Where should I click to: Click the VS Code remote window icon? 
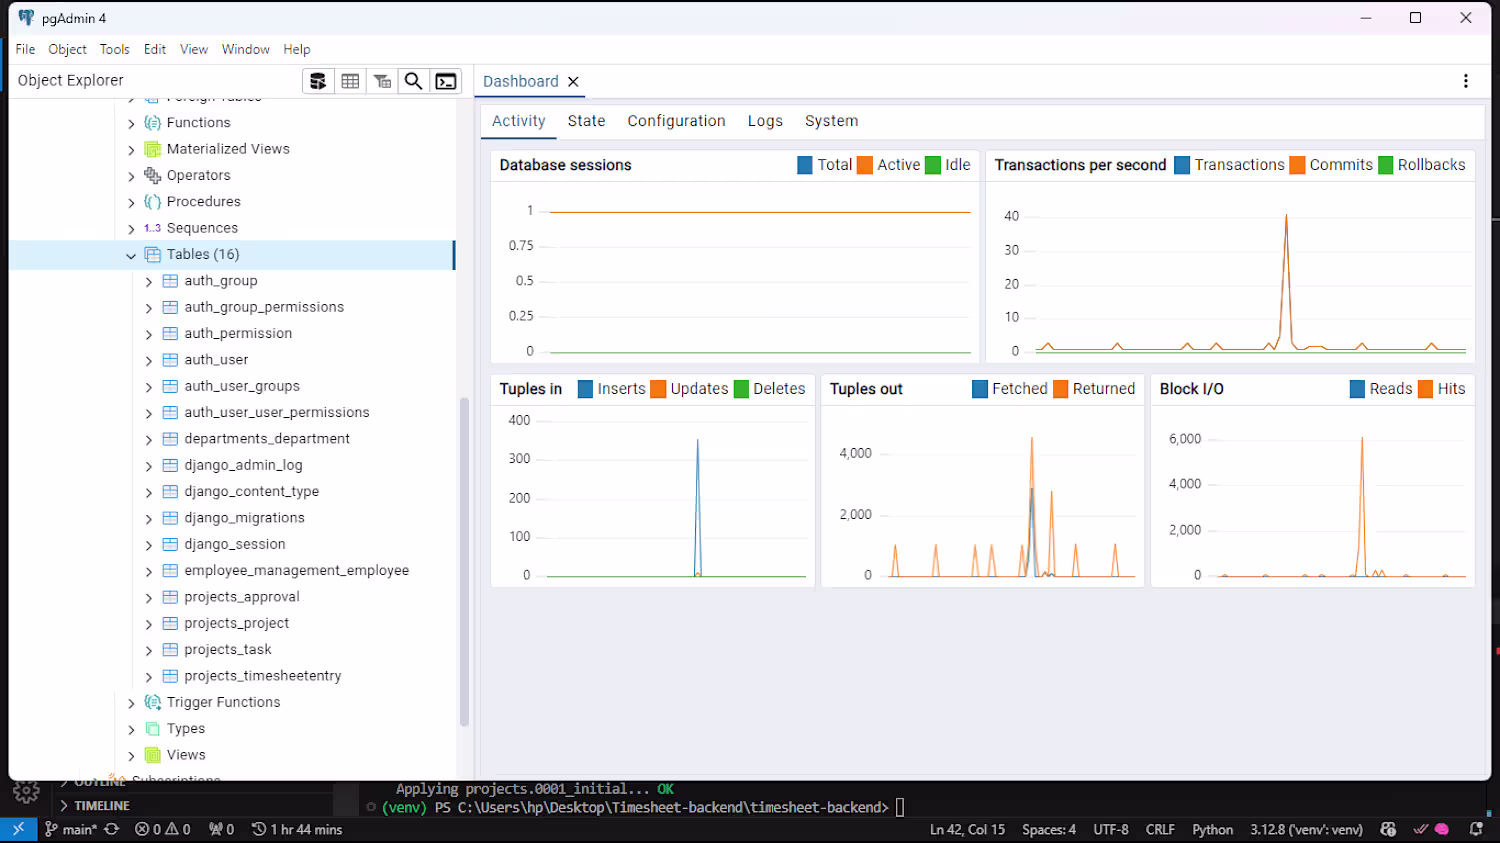click(18, 829)
